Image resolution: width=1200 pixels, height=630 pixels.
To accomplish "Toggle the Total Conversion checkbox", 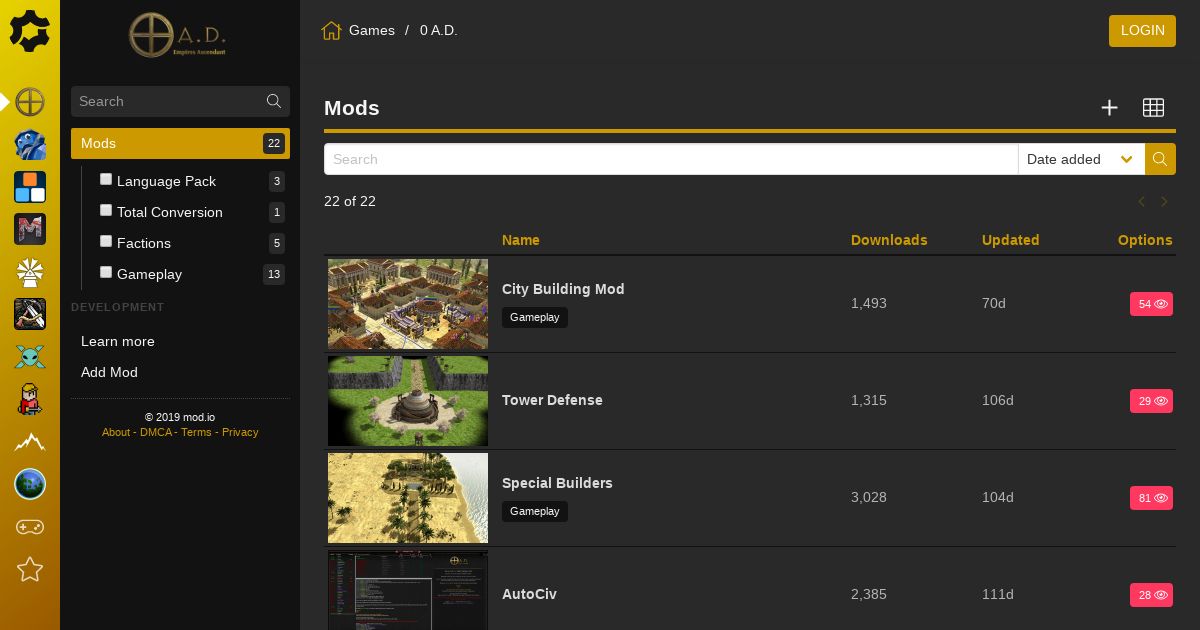I will click(x=106, y=210).
